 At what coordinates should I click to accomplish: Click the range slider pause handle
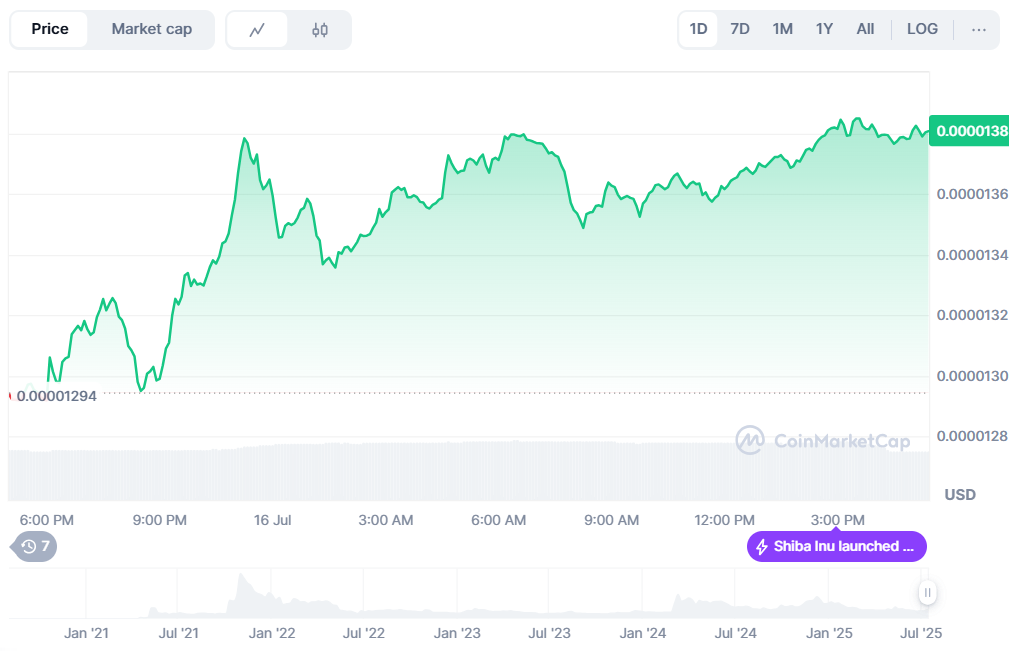tap(928, 593)
